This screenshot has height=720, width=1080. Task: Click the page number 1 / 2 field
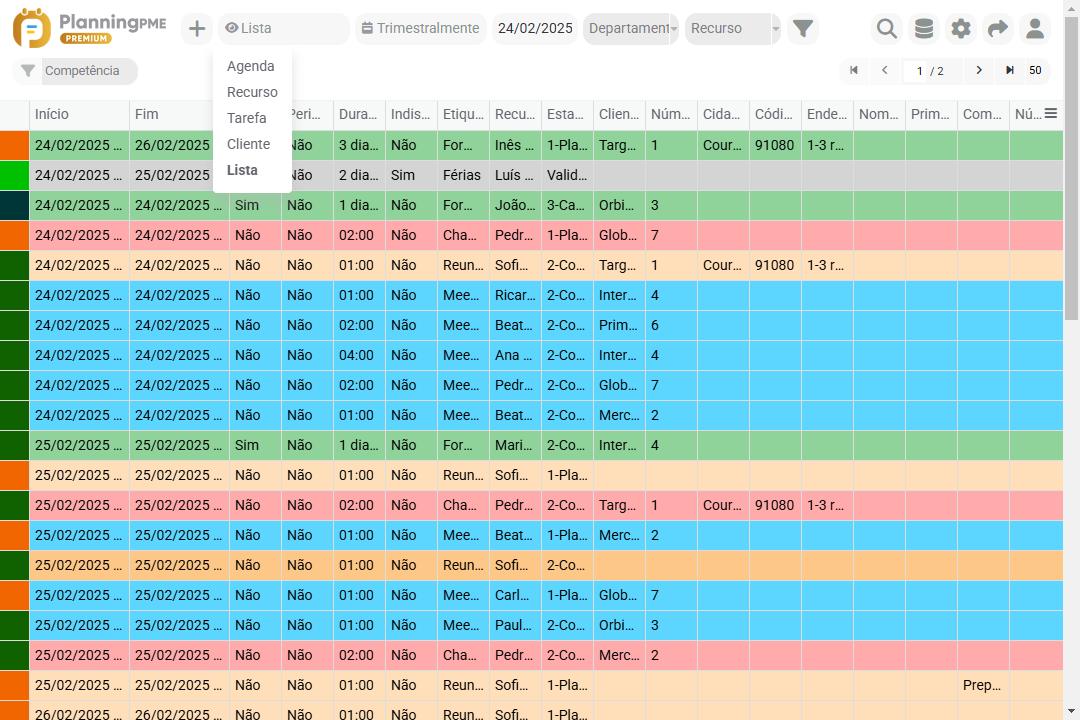931,71
